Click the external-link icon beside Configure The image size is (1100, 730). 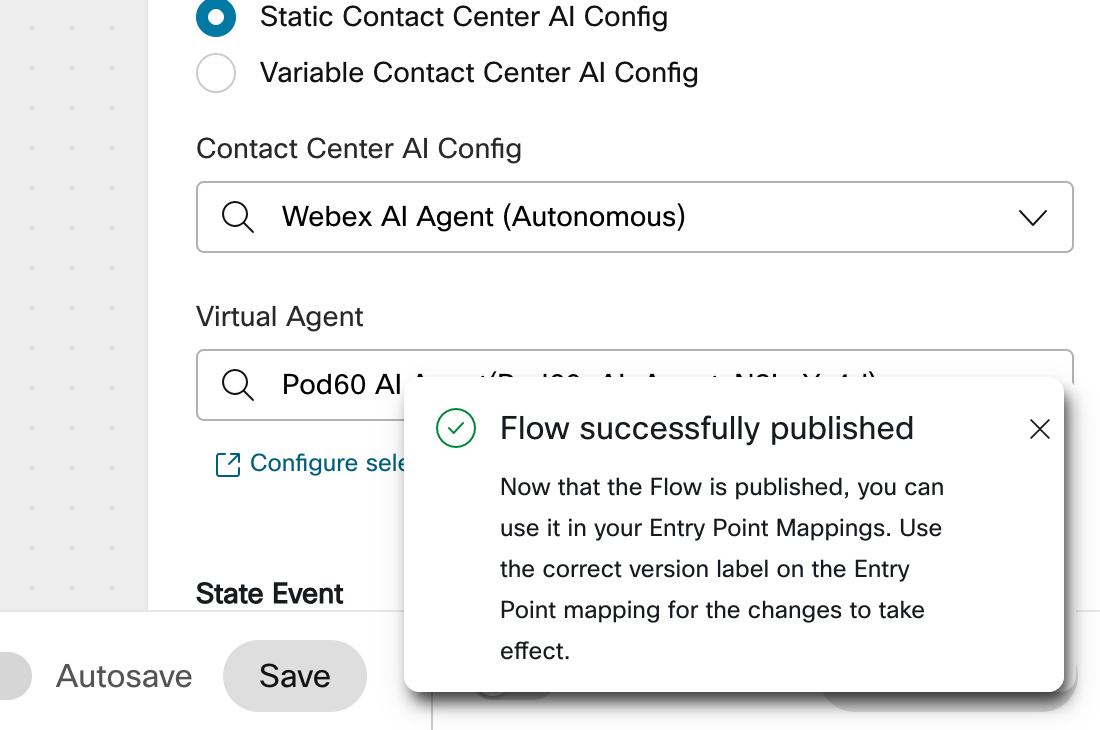pyautogui.click(x=228, y=464)
